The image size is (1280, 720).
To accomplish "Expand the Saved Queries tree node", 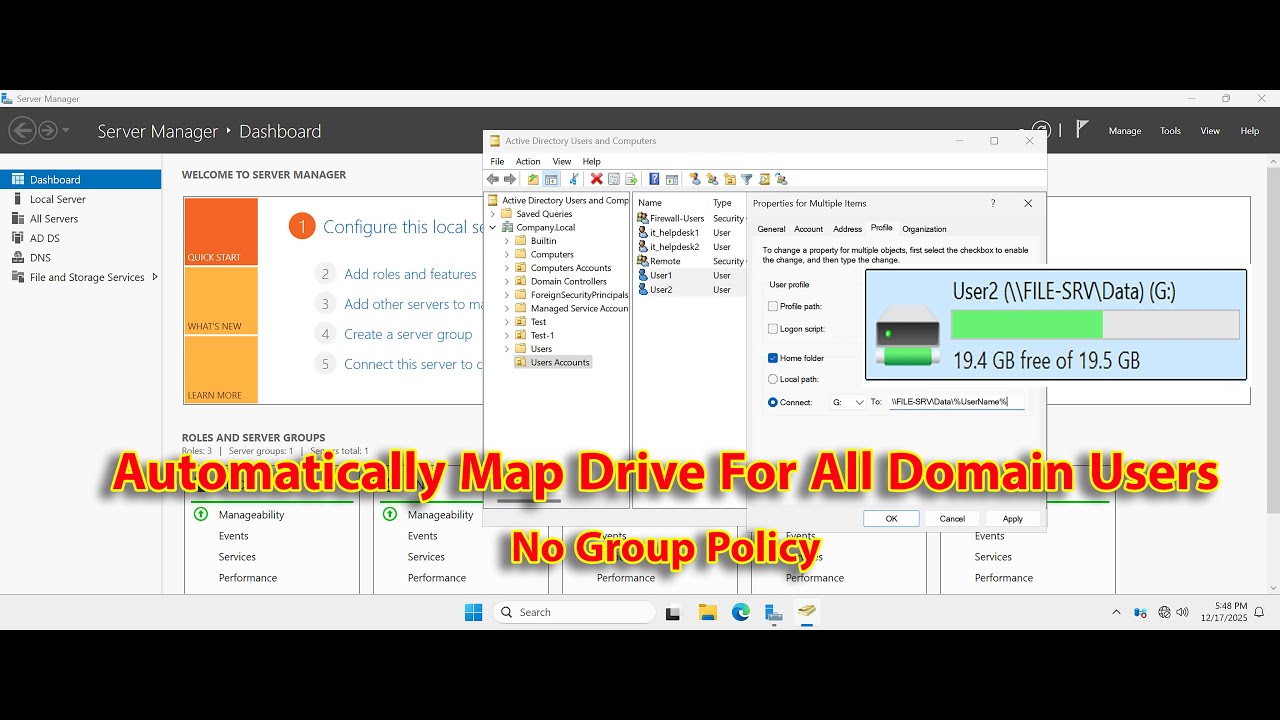I will click(493, 214).
